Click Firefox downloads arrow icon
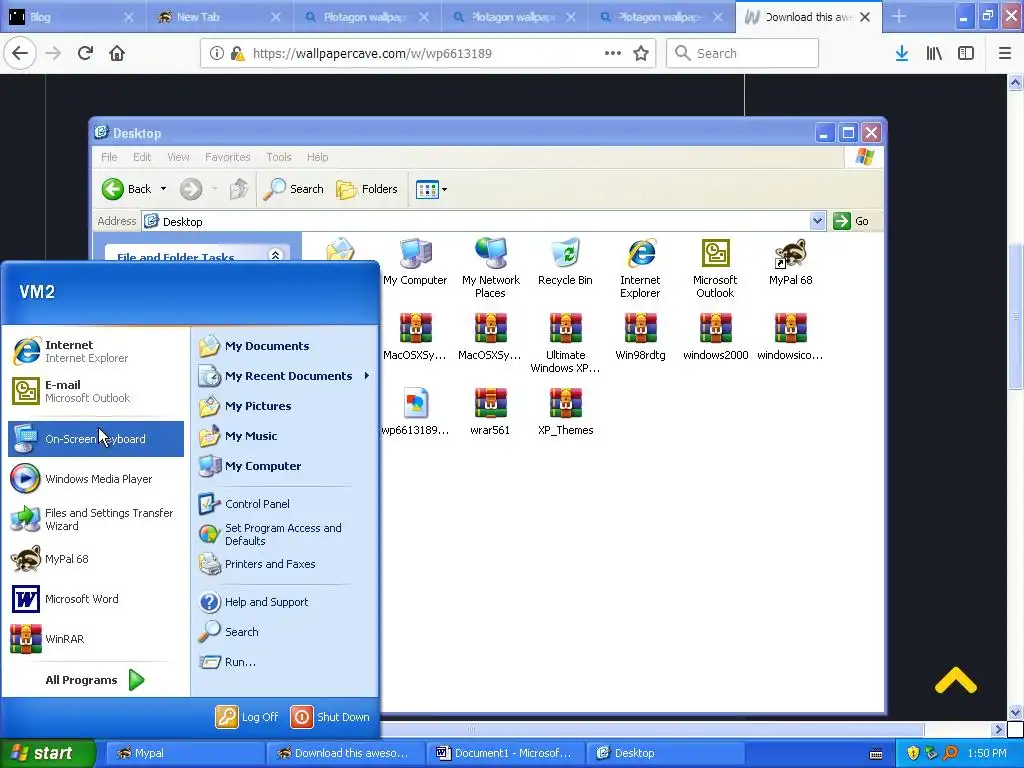This screenshot has width=1024, height=768. (x=902, y=54)
